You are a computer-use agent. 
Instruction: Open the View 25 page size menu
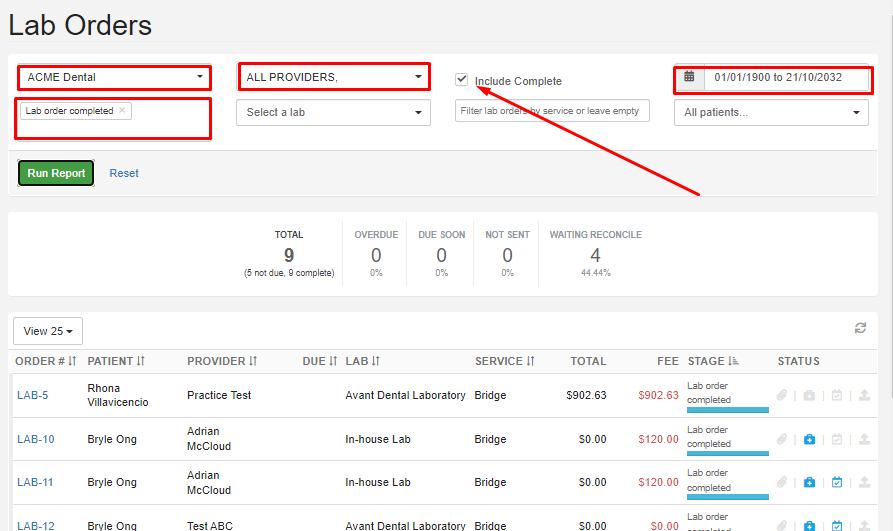click(x=48, y=331)
